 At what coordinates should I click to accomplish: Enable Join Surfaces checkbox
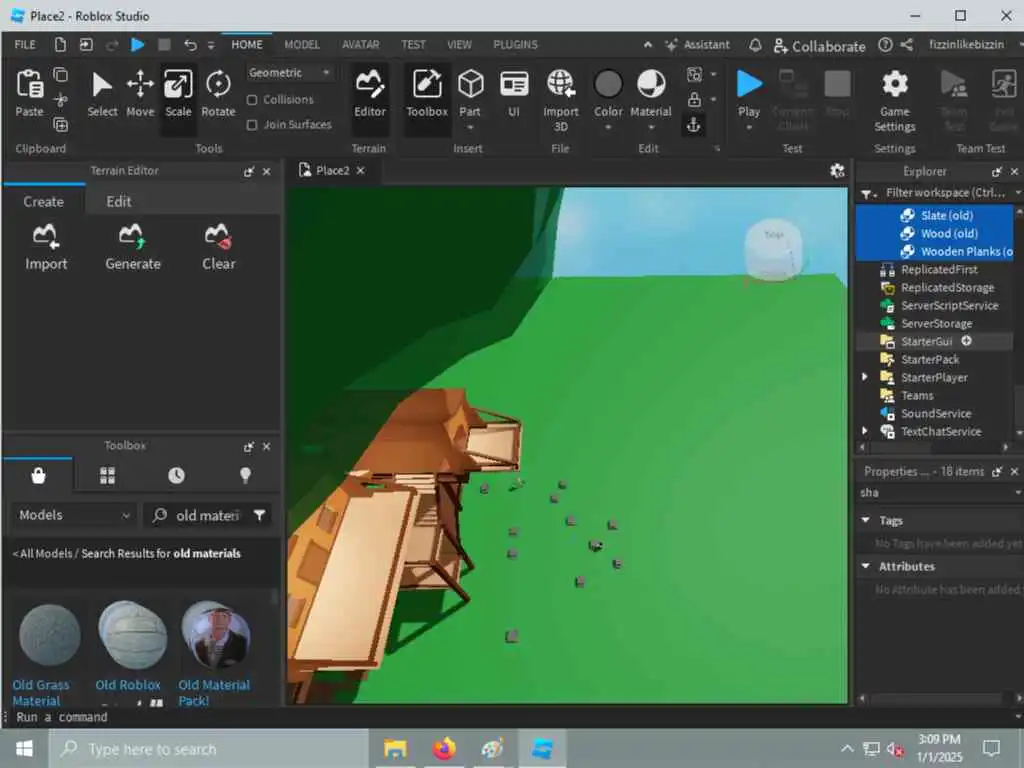[x=252, y=125]
